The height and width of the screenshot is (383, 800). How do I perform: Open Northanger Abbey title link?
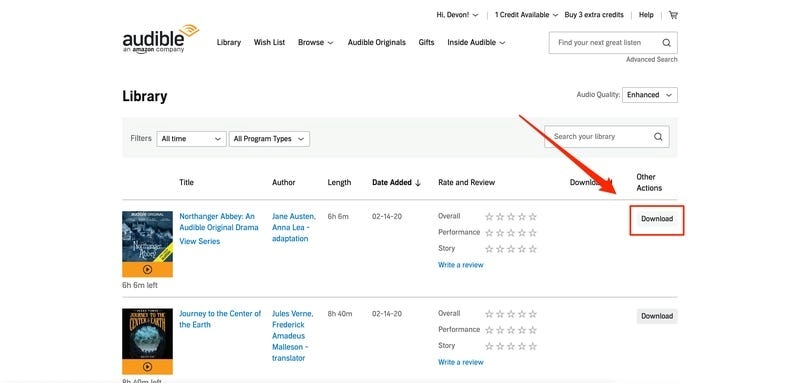click(219, 222)
